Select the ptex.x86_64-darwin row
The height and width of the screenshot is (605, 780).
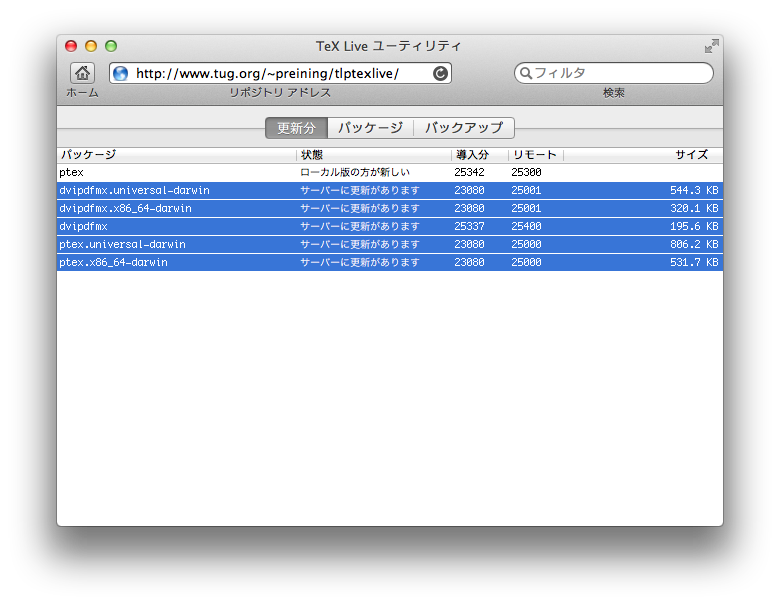390,262
